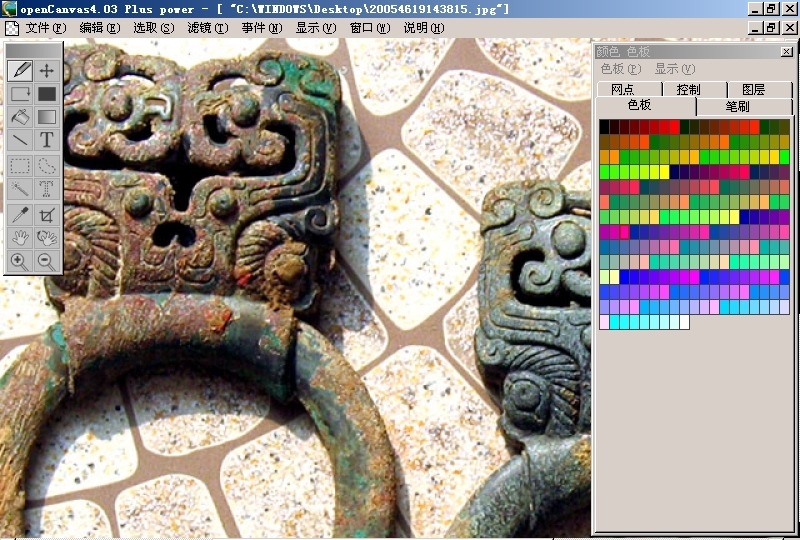Select the Zoom Out magnifier
Image resolution: width=800 pixels, height=540 pixels.
pyautogui.click(x=46, y=261)
